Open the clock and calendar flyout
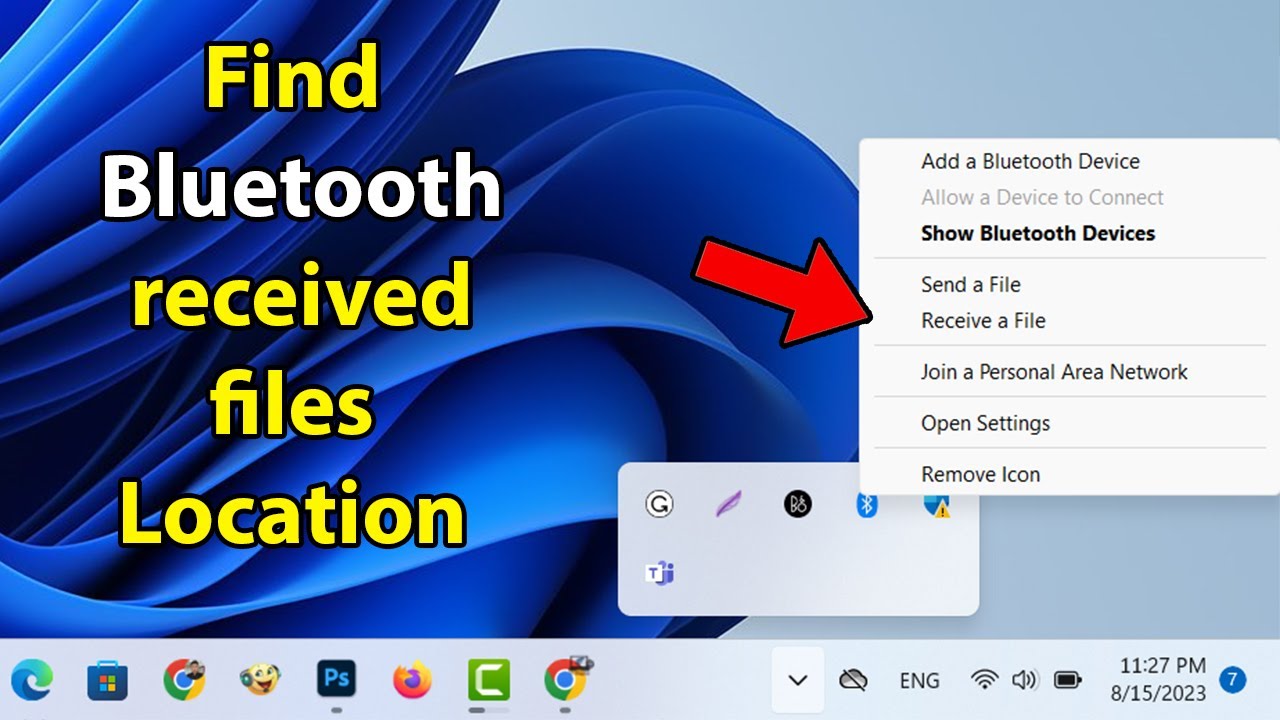1280x720 pixels. pyautogui.click(x=1158, y=679)
